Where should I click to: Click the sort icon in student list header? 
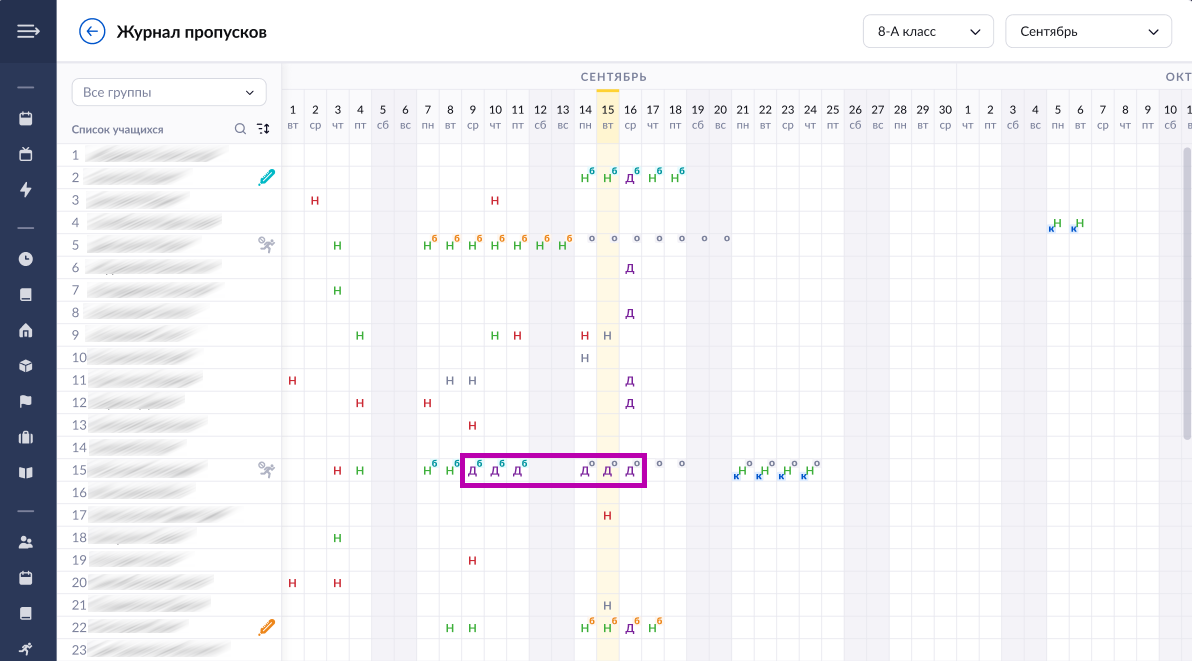click(263, 129)
